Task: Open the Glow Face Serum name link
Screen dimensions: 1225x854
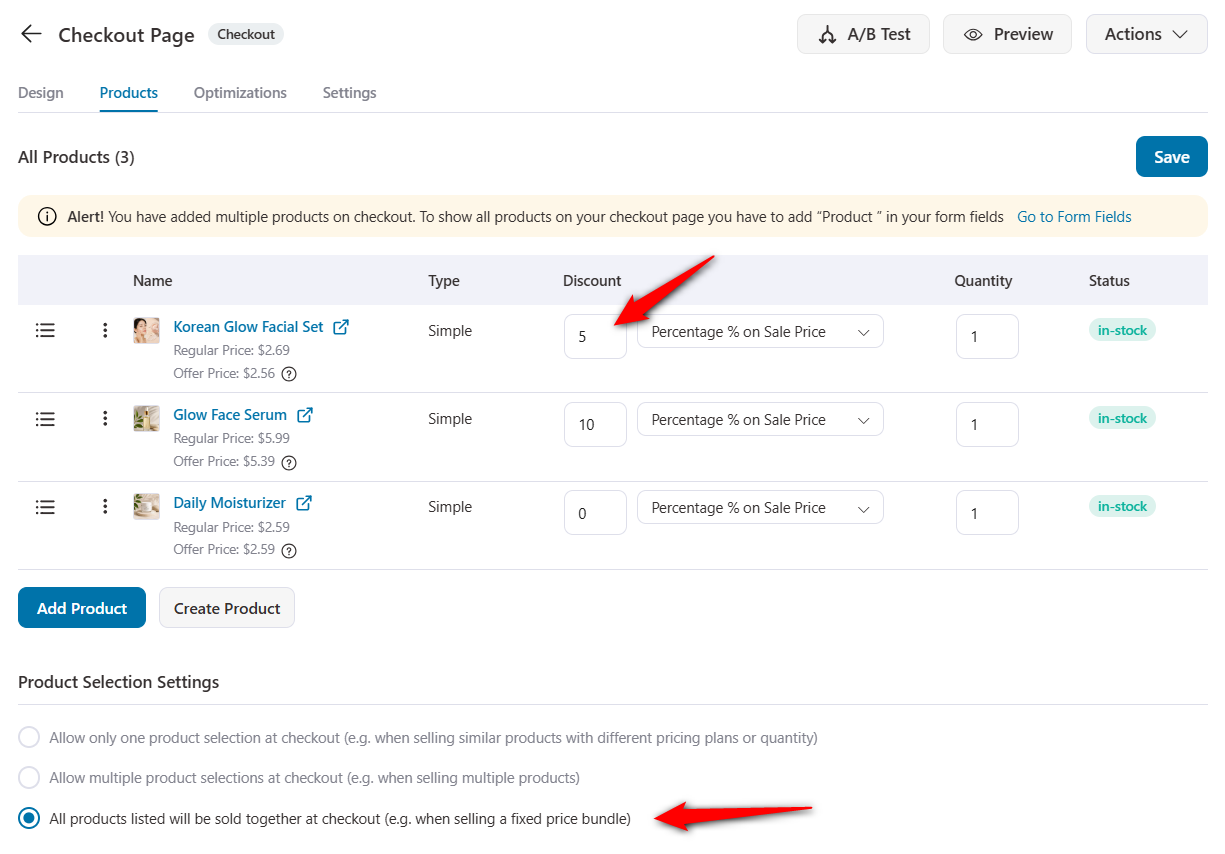Action: (230, 414)
